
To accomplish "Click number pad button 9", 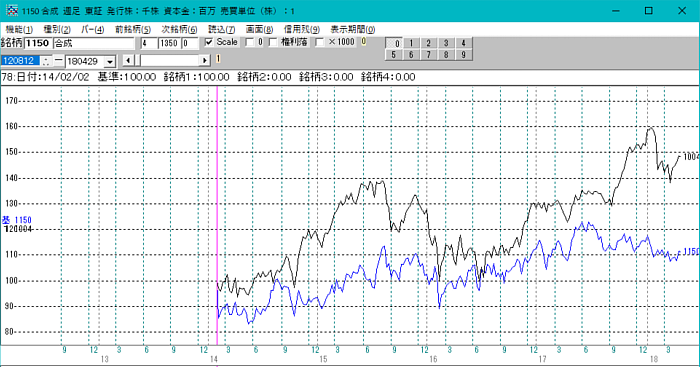I will 463,54.
